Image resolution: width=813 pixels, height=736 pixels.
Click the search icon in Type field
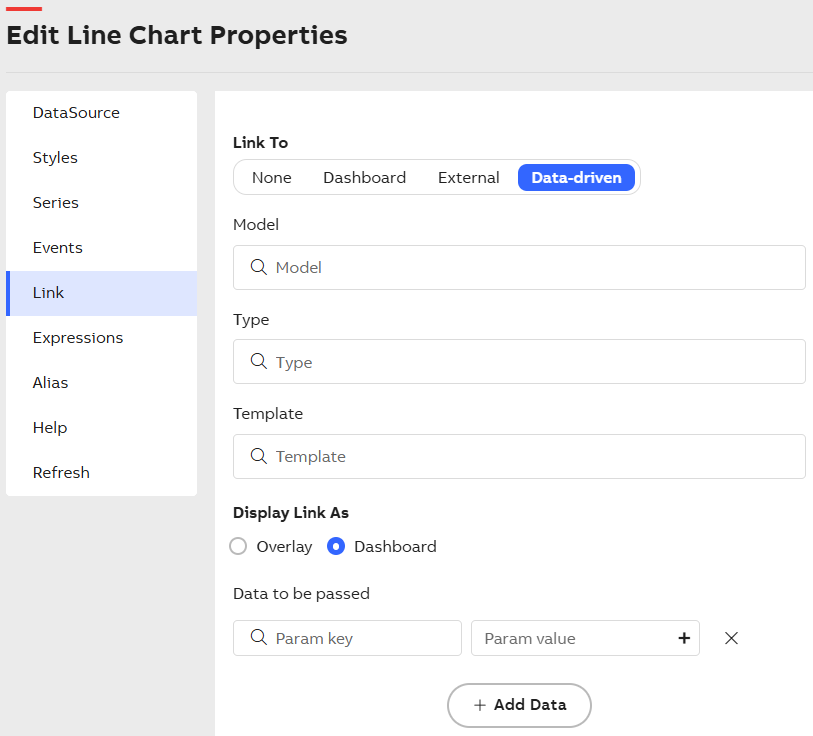pos(258,361)
